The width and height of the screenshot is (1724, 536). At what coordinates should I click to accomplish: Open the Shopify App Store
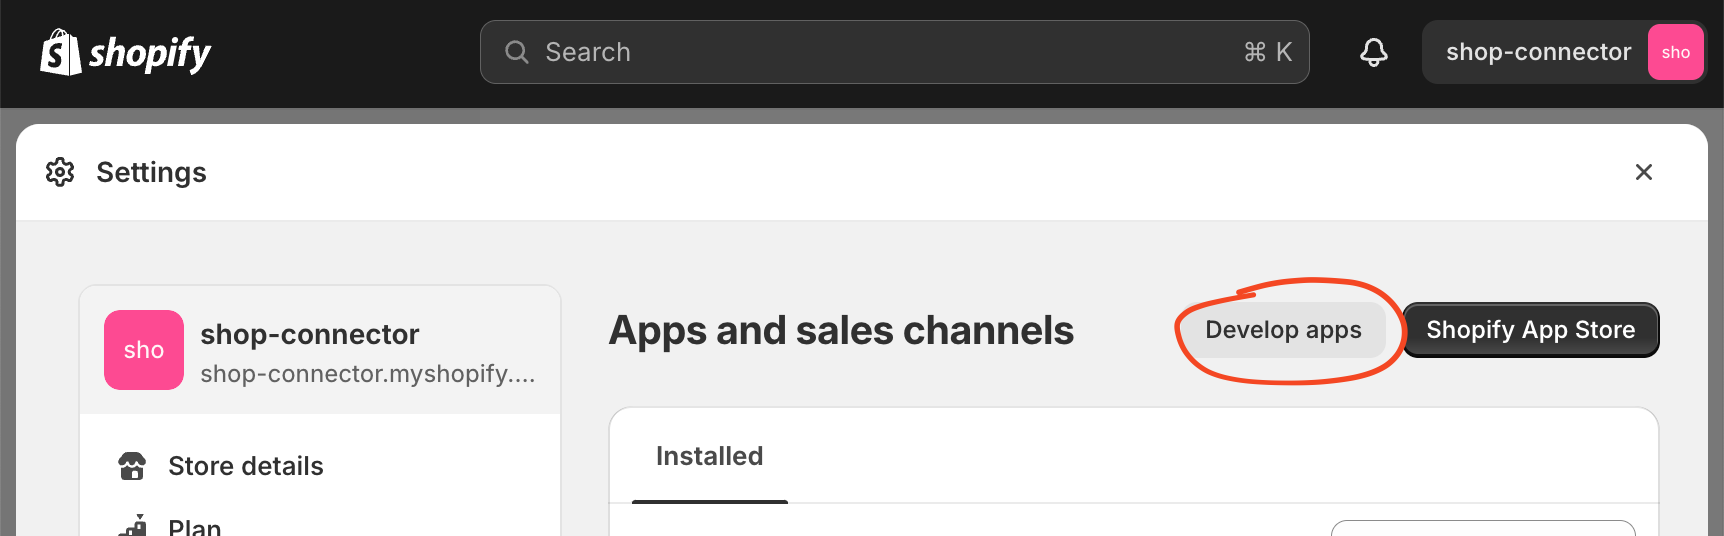[x=1531, y=330]
